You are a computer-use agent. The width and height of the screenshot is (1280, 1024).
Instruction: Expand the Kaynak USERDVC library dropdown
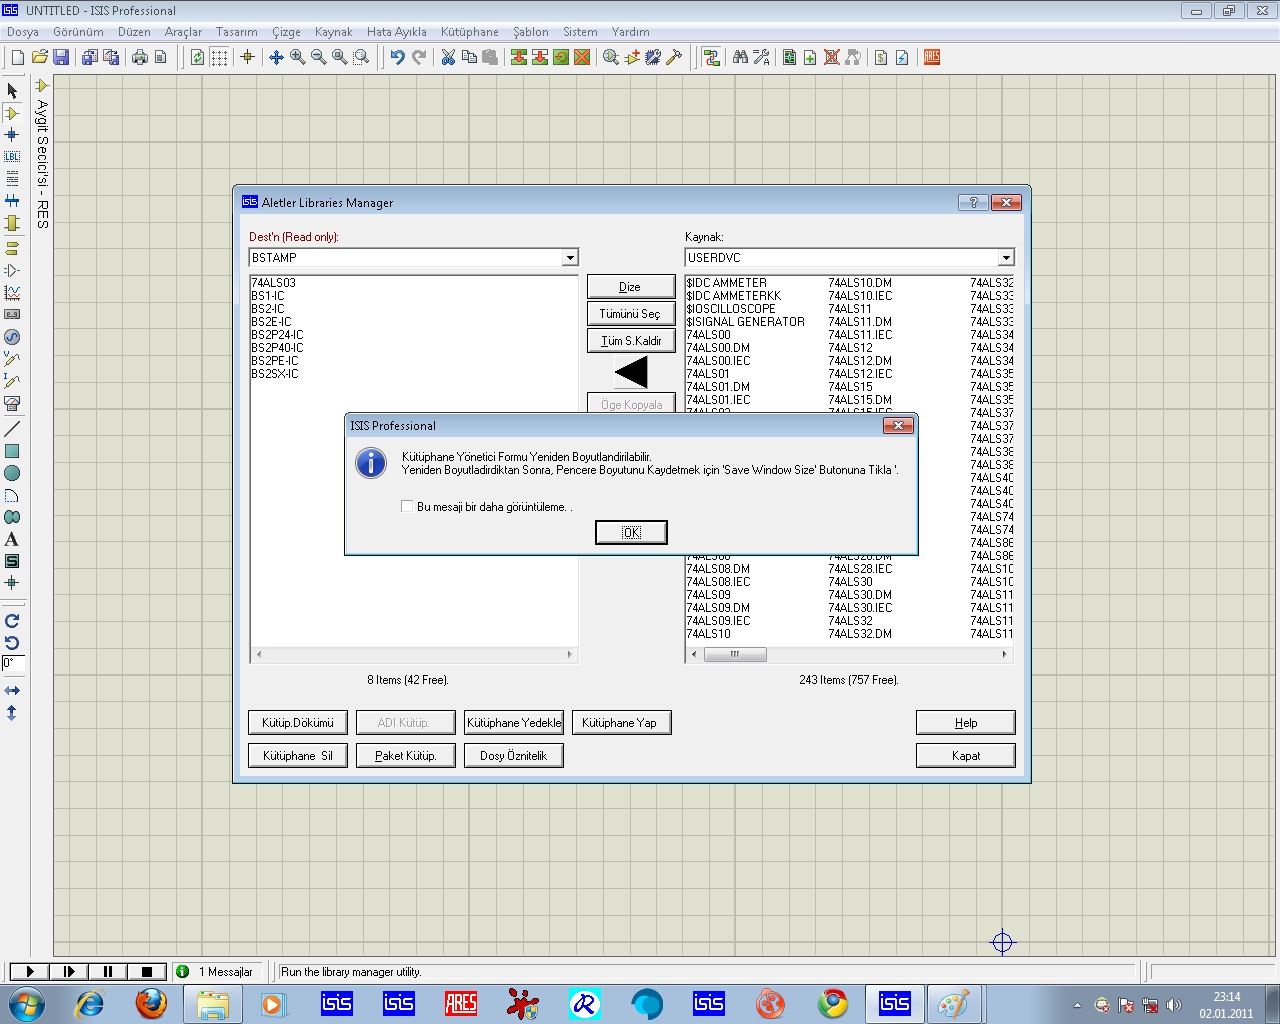[1006, 258]
